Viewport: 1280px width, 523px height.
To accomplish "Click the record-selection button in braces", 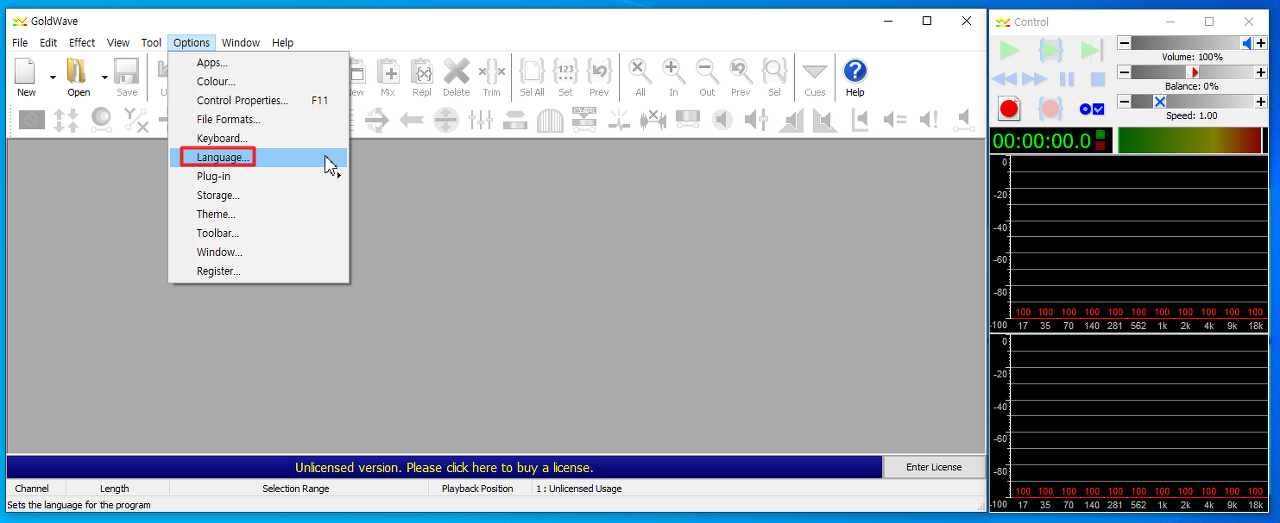I will [1050, 109].
